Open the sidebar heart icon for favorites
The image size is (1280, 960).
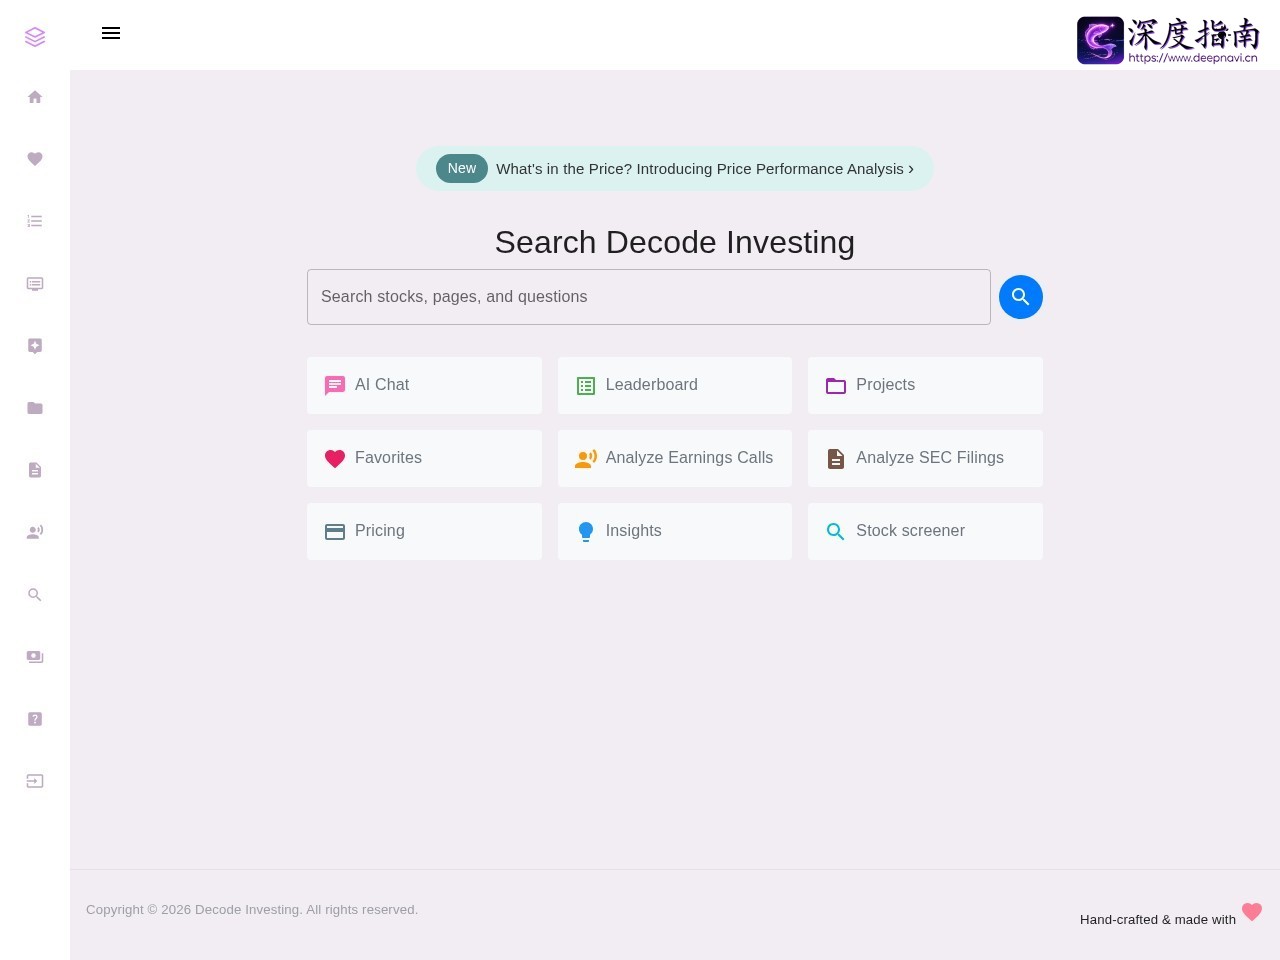coord(35,159)
